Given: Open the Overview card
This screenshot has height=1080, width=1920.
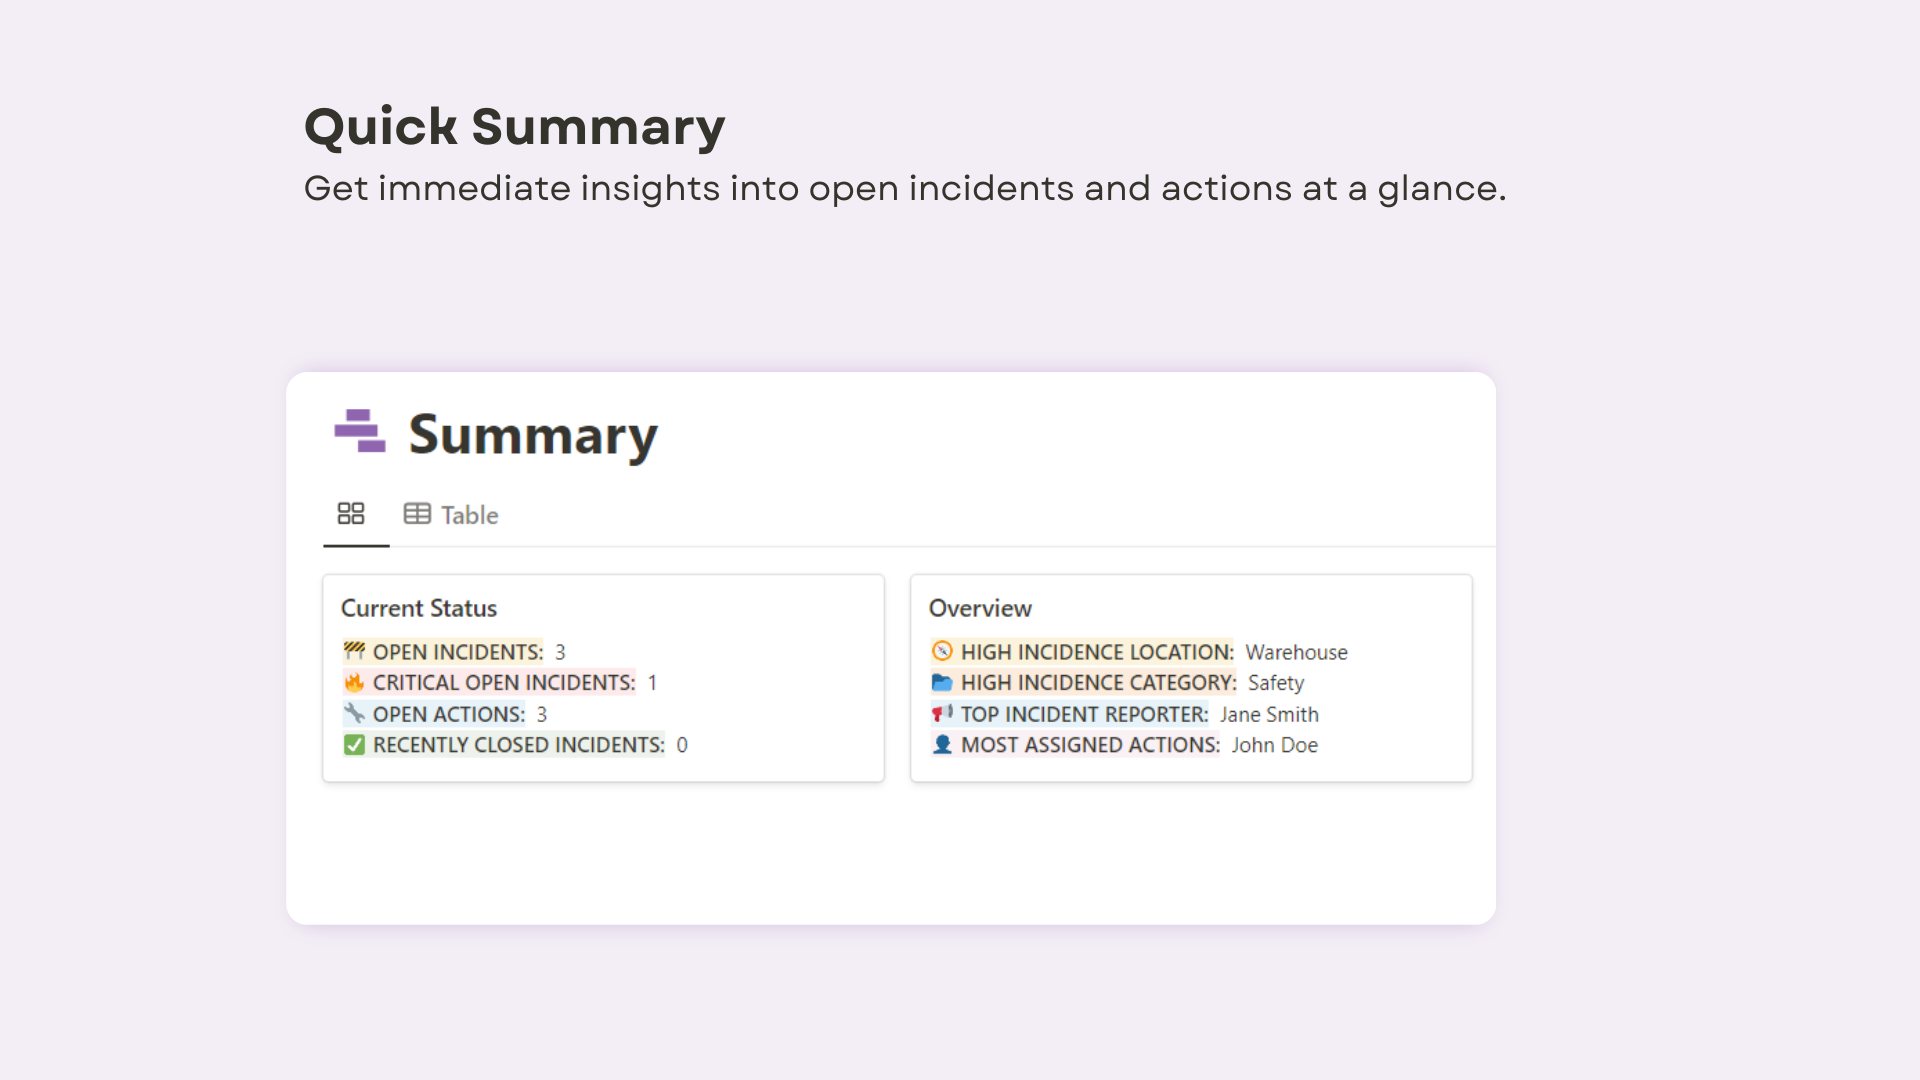Looking at the screenshot, I should click(x=1191, y=678).
